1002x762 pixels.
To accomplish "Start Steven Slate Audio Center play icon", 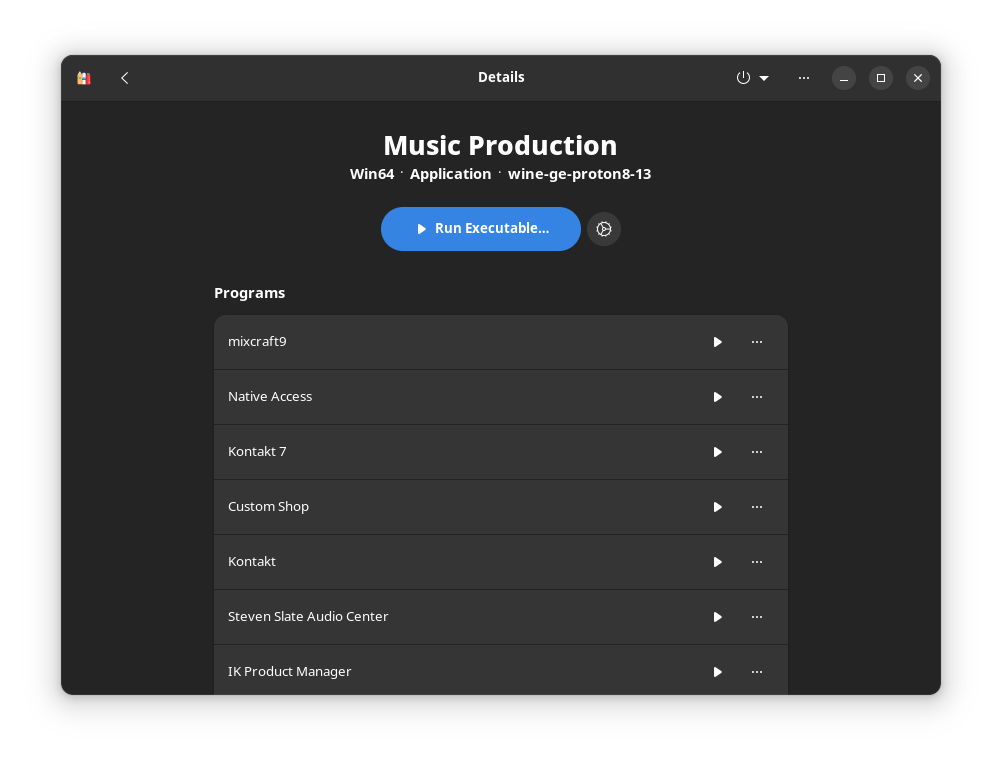I will 717,617.
